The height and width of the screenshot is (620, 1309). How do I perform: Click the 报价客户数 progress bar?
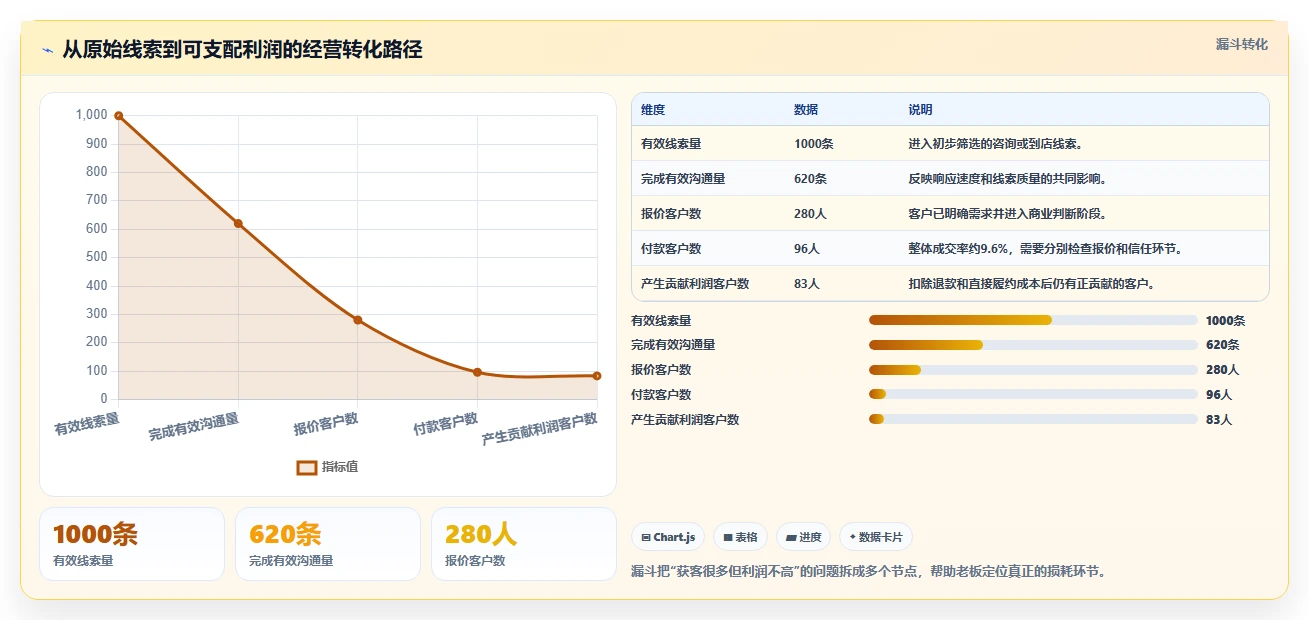tap(1033, 370)
